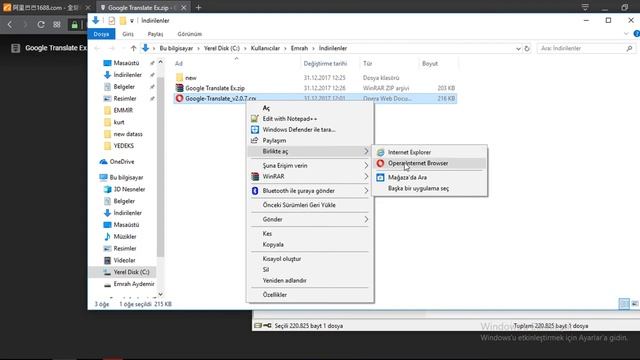Click Önceki Sürümleri Geri Yükle
This screenshot has width=640, height=360.
click(310, 205)
